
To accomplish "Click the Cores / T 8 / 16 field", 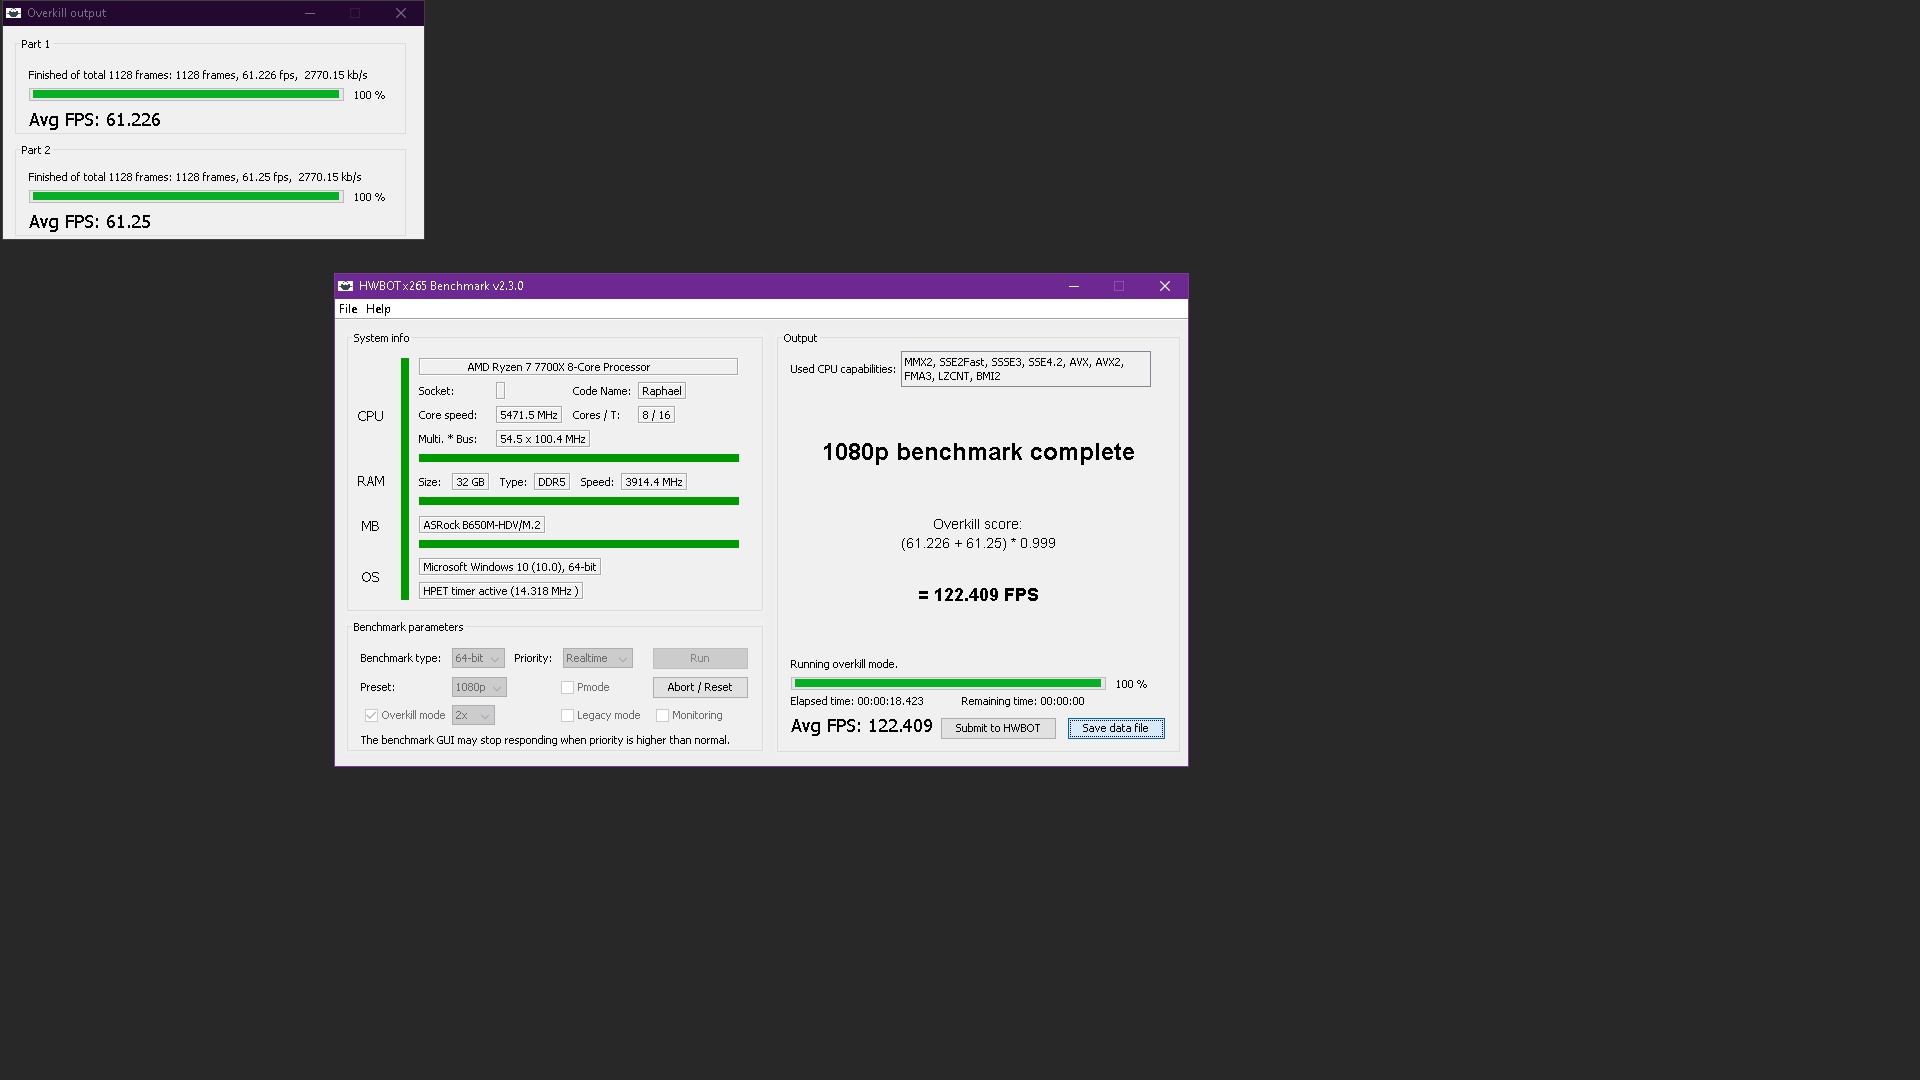I will pos(656,415).
